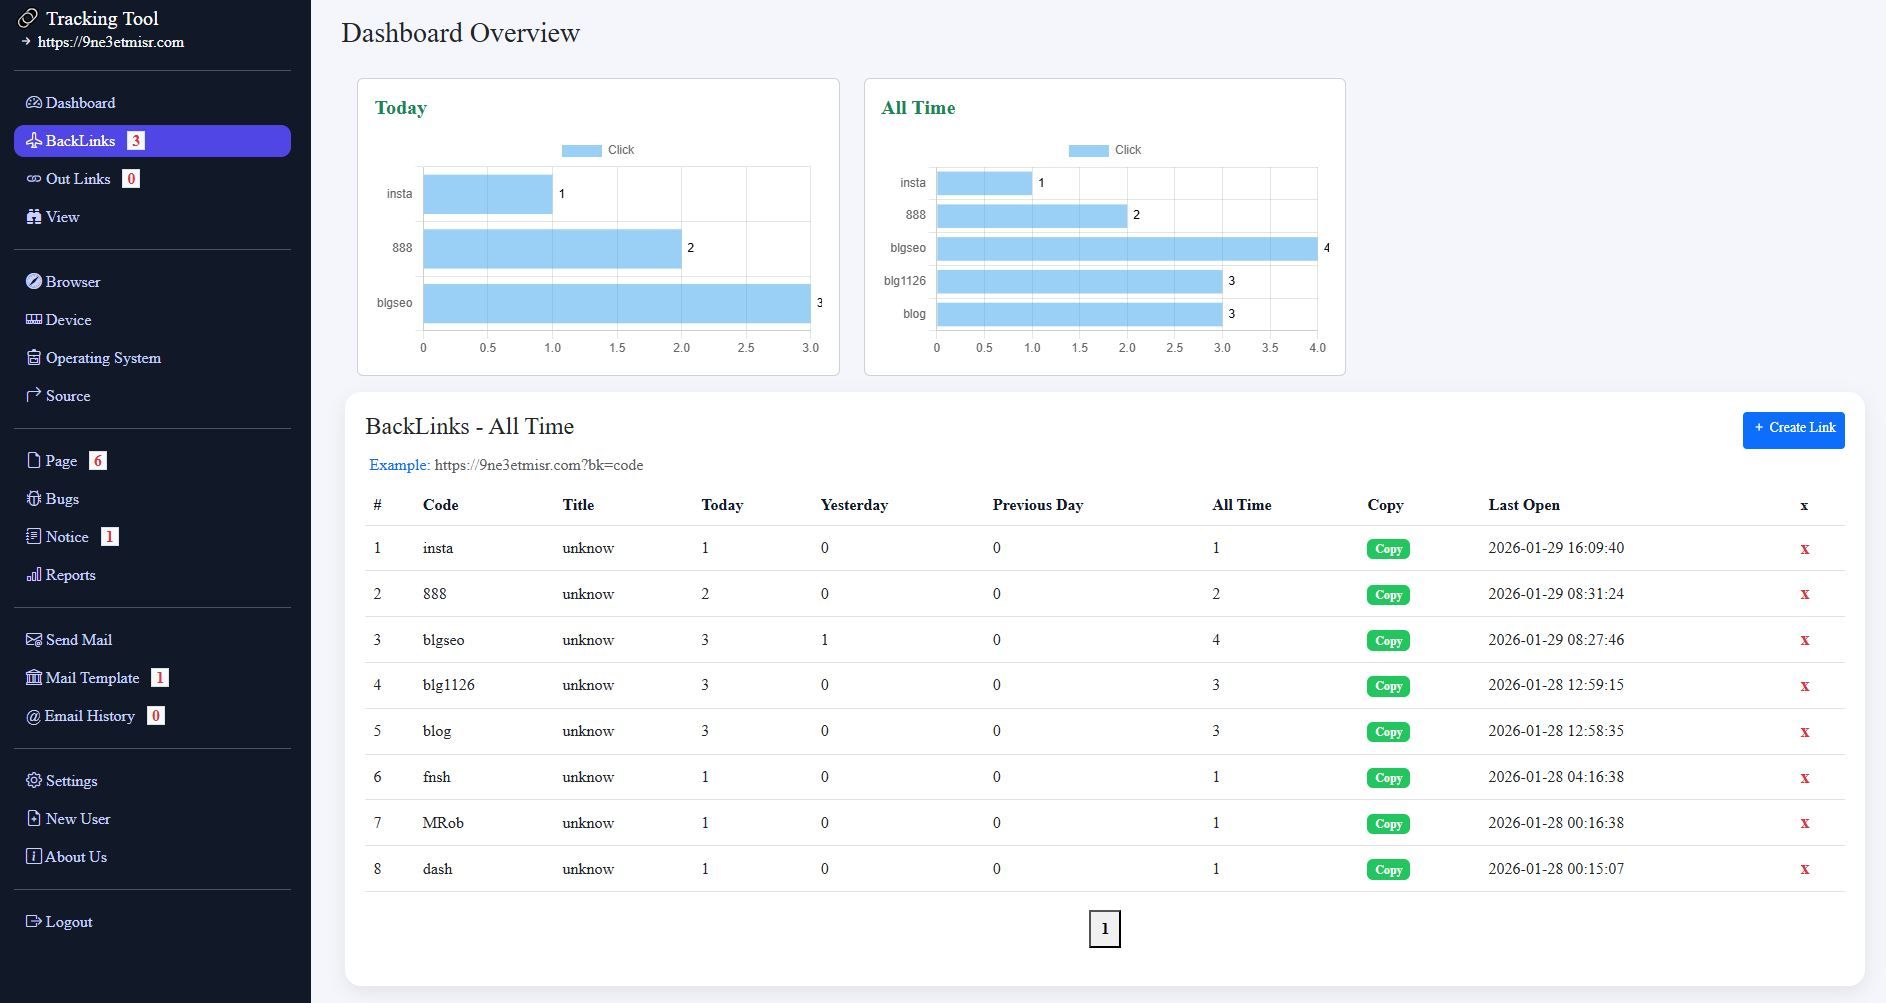Delete the blgseo backlink row

tap(1804, 640)
